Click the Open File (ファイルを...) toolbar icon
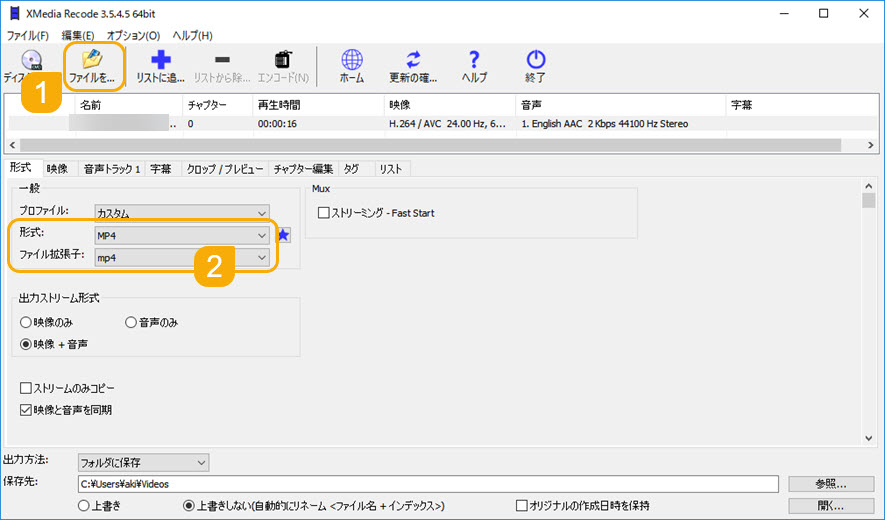 [x=92, y=66]
